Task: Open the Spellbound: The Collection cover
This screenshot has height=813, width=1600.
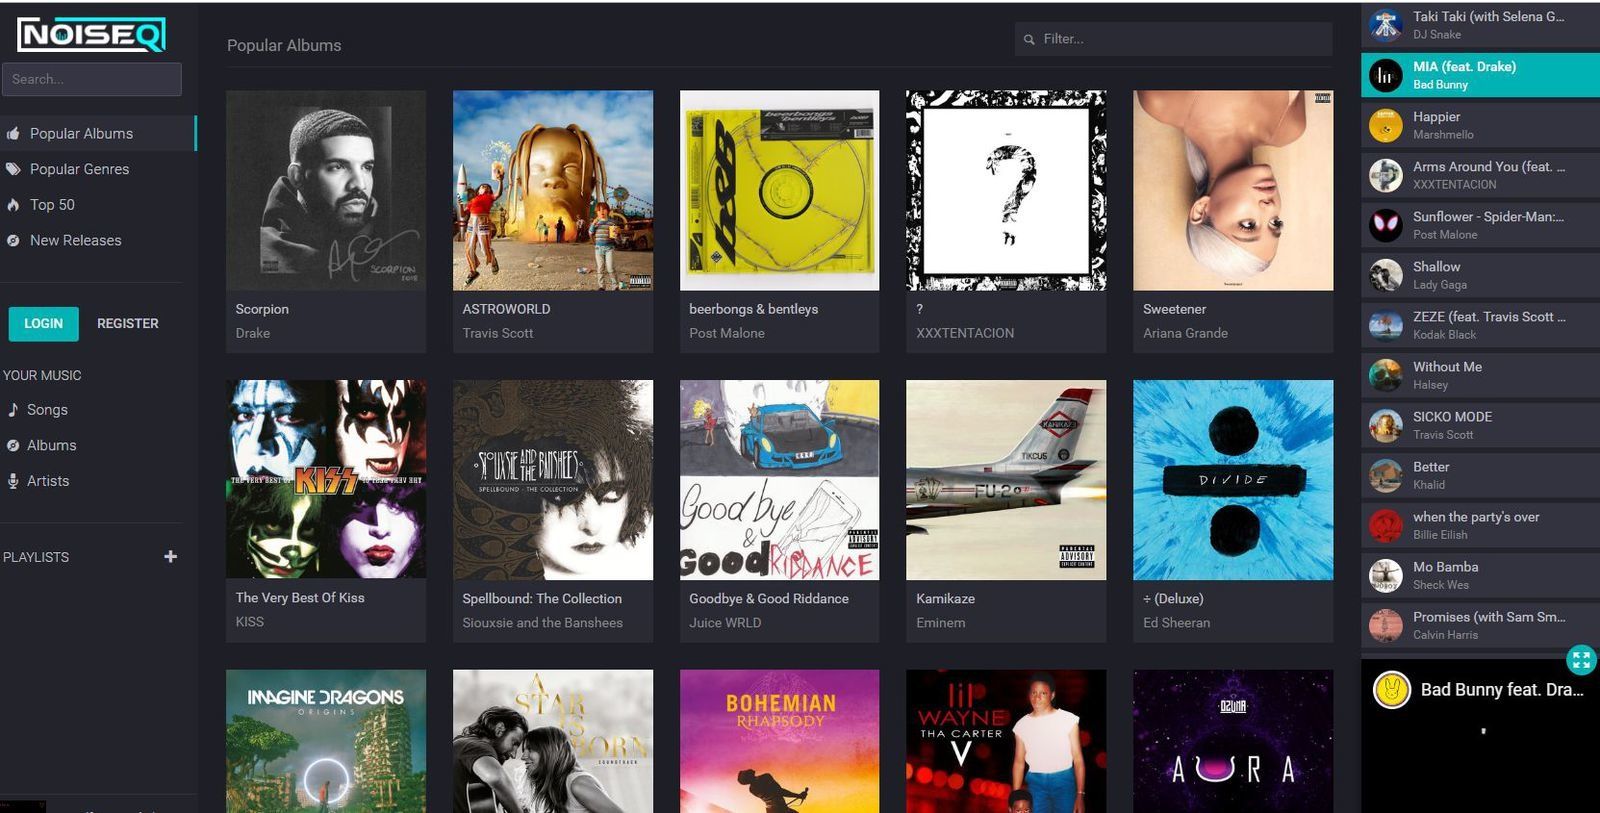Action: 553,479
